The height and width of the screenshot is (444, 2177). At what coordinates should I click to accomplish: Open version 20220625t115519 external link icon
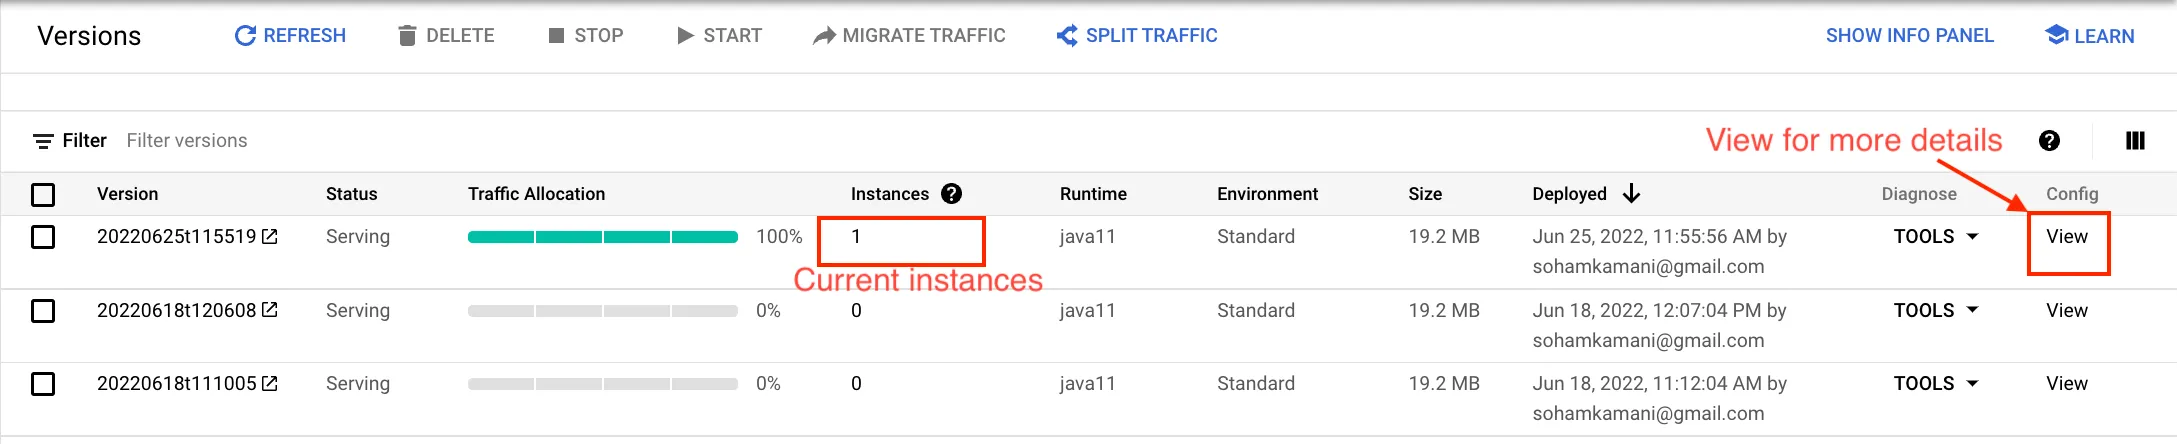click(x=270, y=237)
